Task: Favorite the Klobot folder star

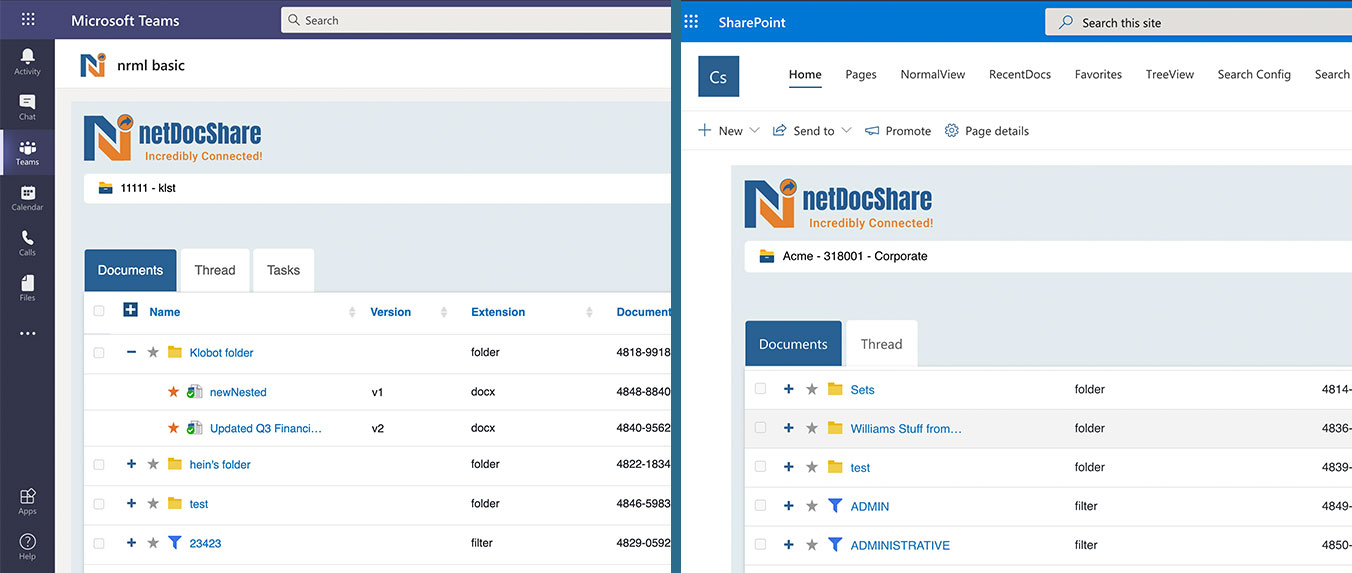Action: coord(153,352)
